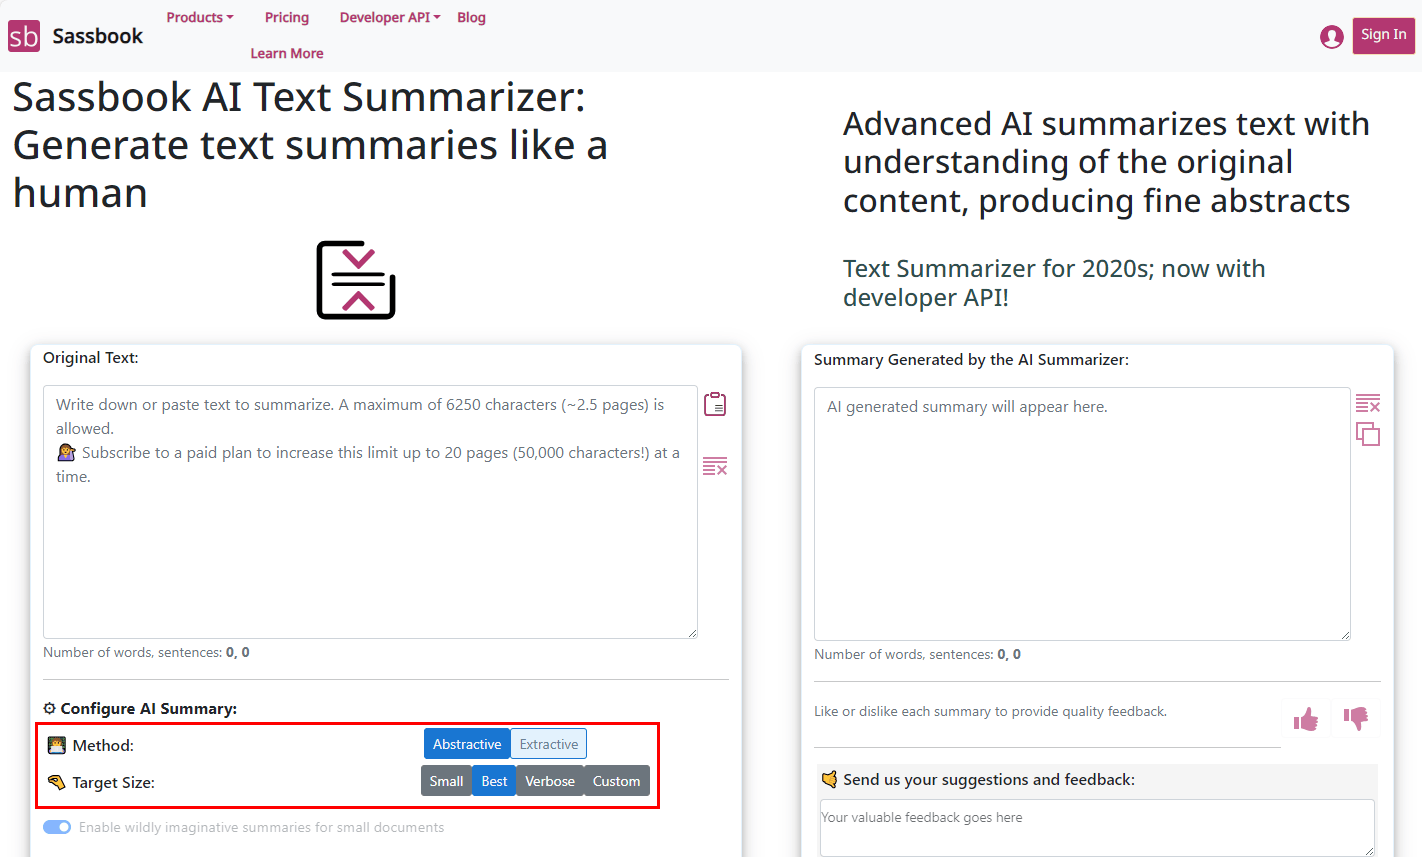Clear original text with the clear icon
1422x857 pixels.
click(715, 466)
